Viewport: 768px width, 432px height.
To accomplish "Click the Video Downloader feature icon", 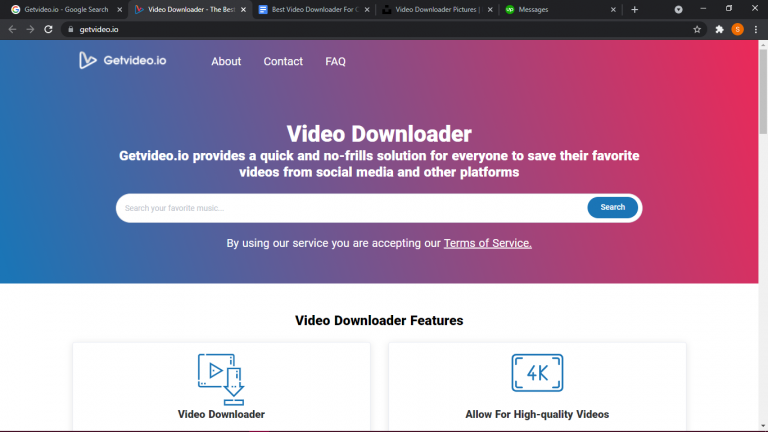I will click(x=221, y=379).
